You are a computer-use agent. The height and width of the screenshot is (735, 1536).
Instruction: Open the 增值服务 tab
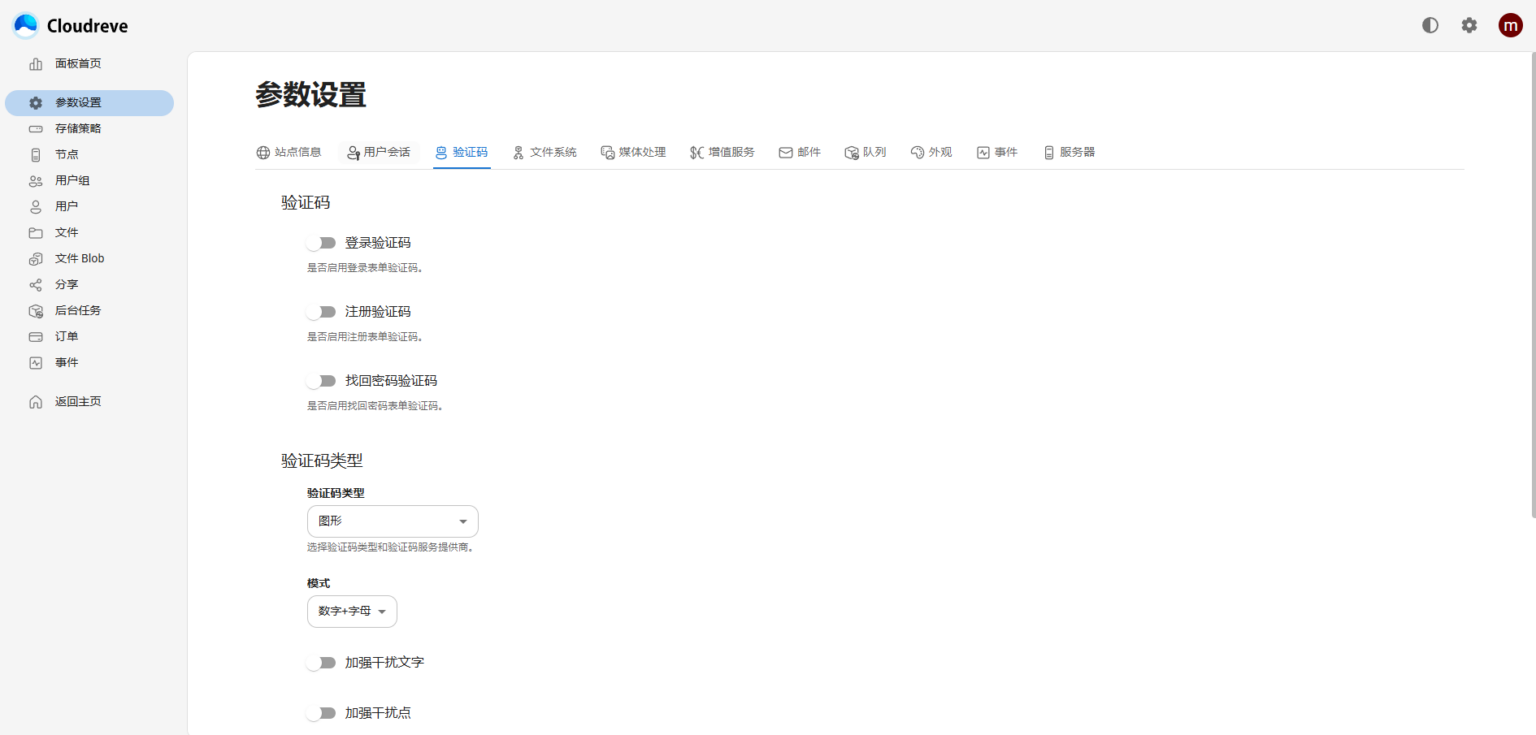(722, 152)
